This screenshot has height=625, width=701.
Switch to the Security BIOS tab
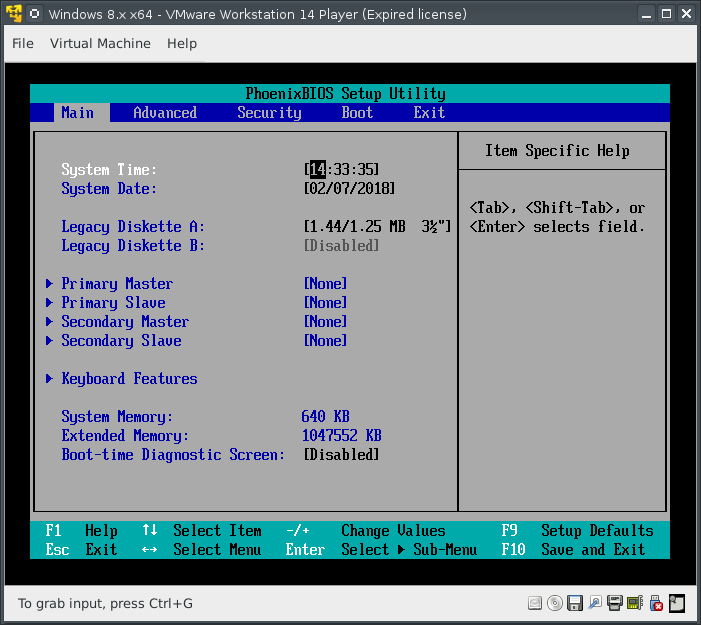coord(269,113)
